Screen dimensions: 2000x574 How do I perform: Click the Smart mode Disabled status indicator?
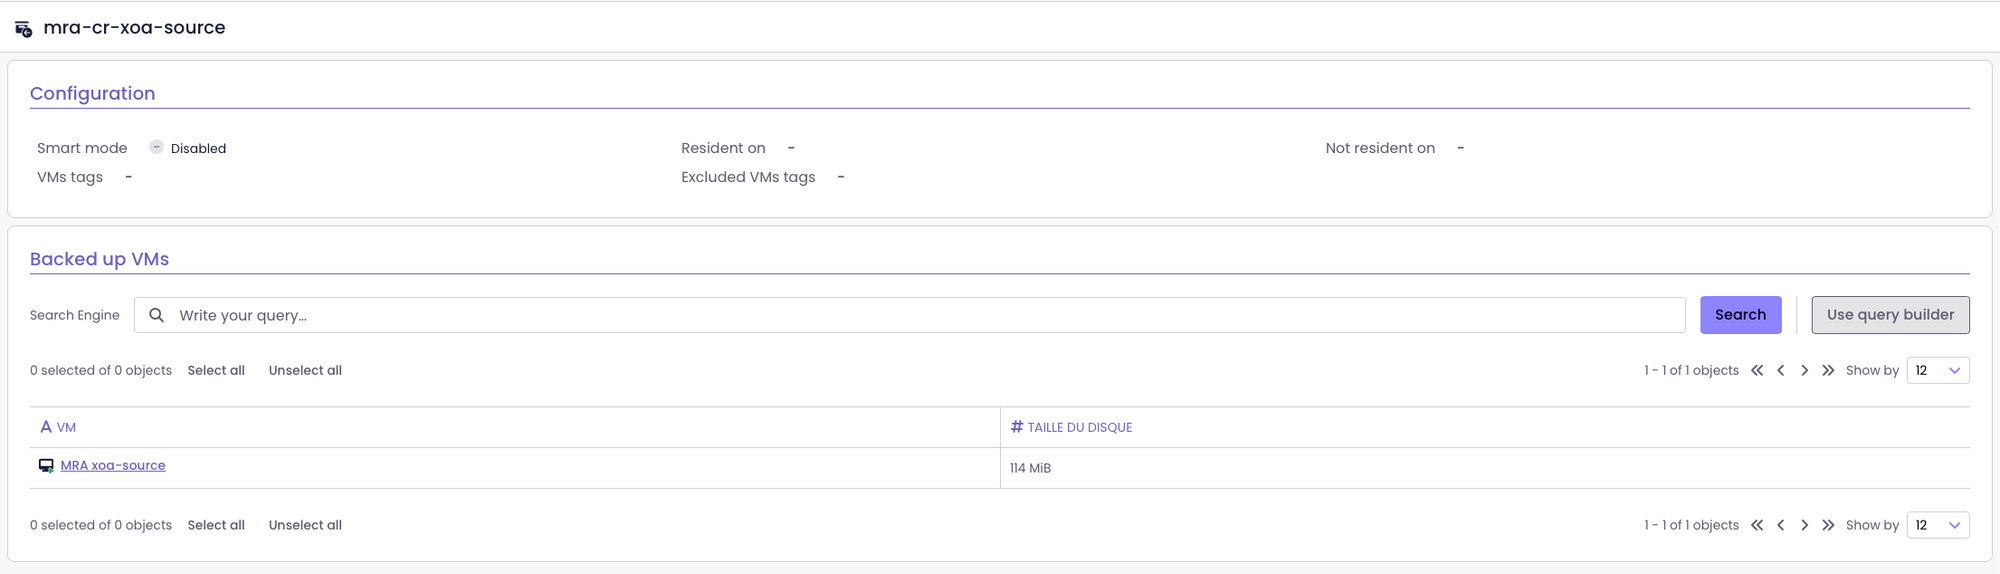point(157,147)
